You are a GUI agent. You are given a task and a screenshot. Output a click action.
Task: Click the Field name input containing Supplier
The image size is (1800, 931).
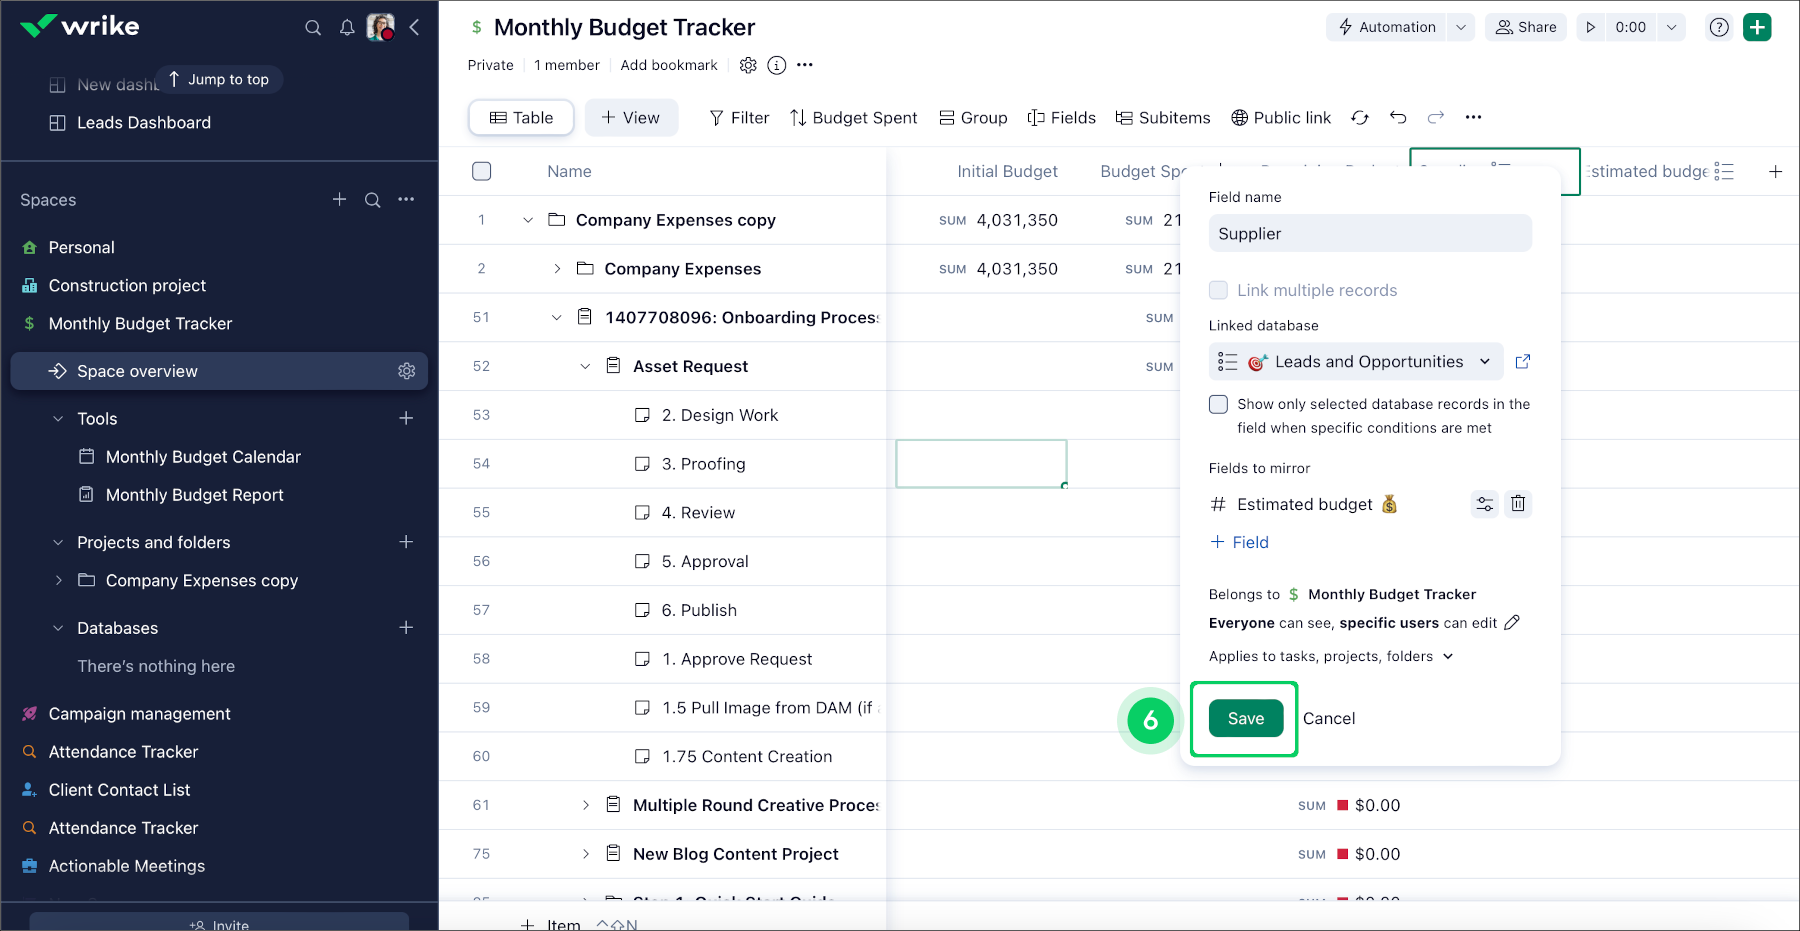tap(1369, 234)
